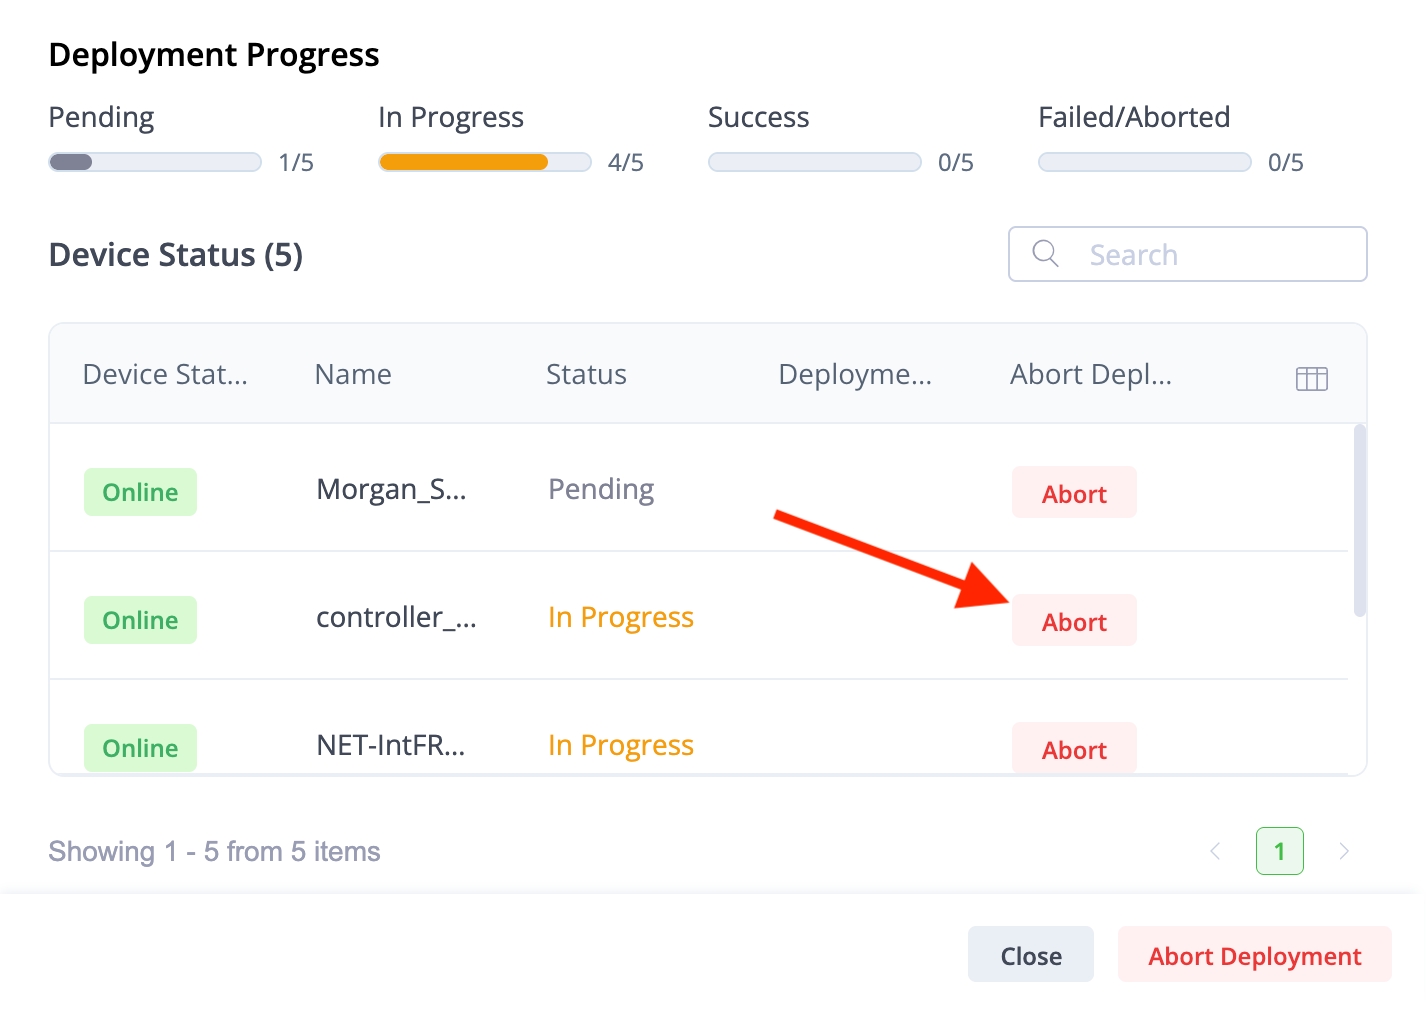
Task: Click the Abort Deployment column header
Action: click(x=1090, y=374)
